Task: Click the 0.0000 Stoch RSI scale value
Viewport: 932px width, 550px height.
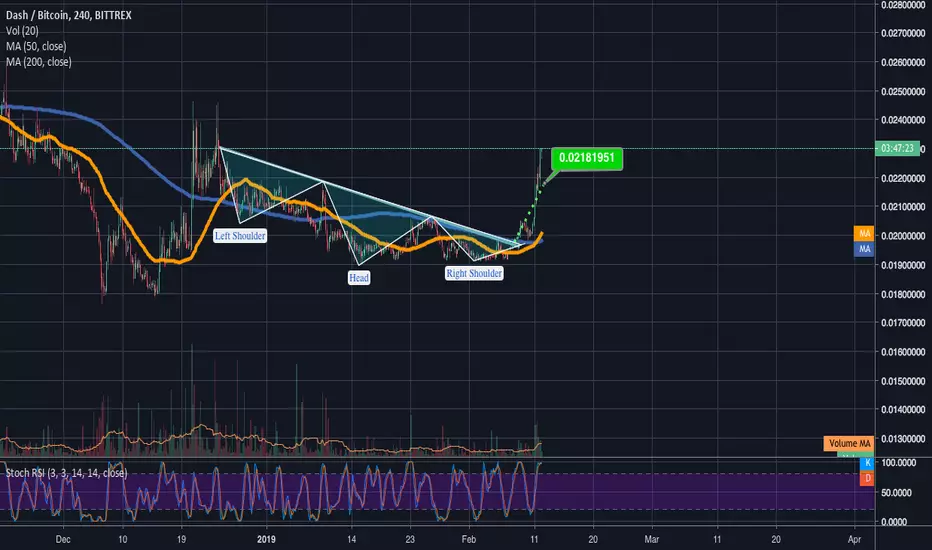Action: tap(894, 522)
